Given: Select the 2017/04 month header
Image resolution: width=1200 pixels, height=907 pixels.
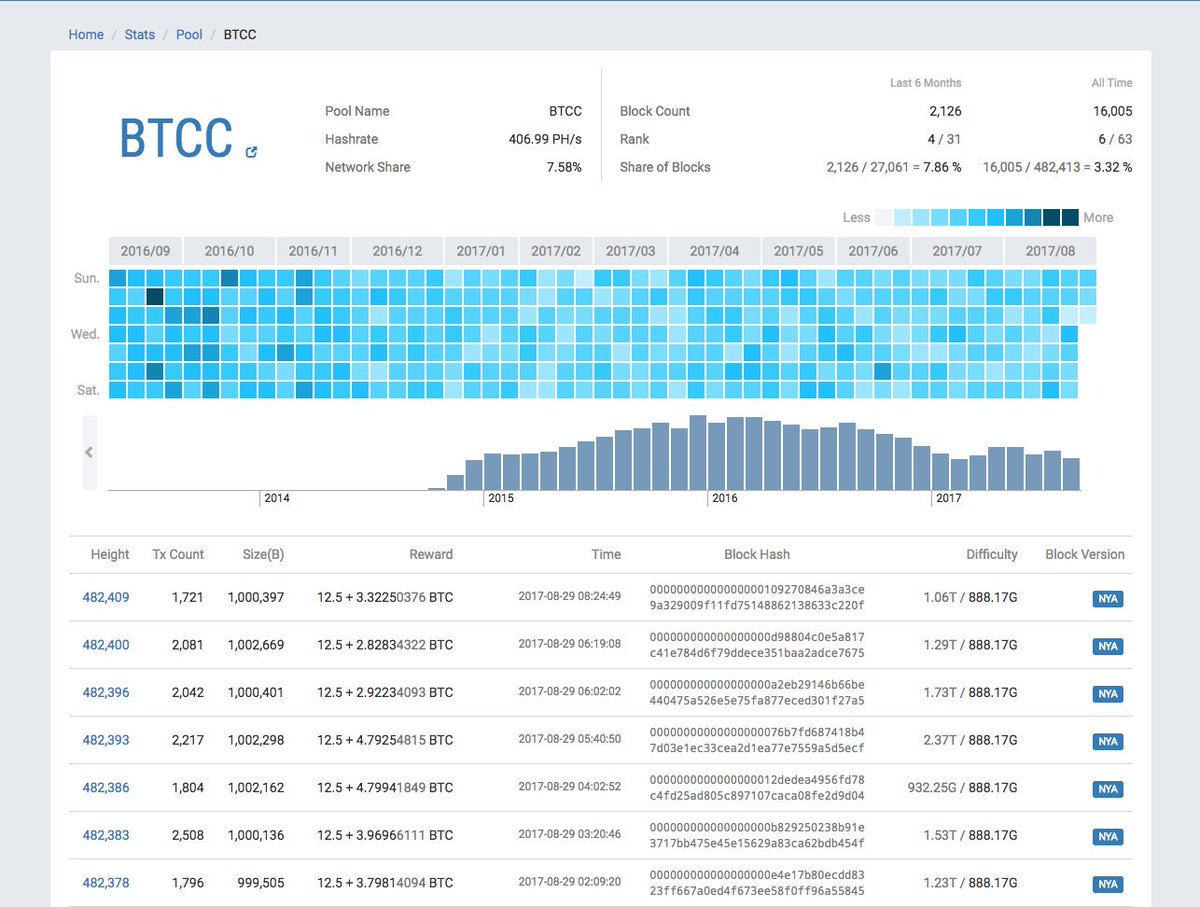Looking at the screenshot, I should click(x=714, y=251).
